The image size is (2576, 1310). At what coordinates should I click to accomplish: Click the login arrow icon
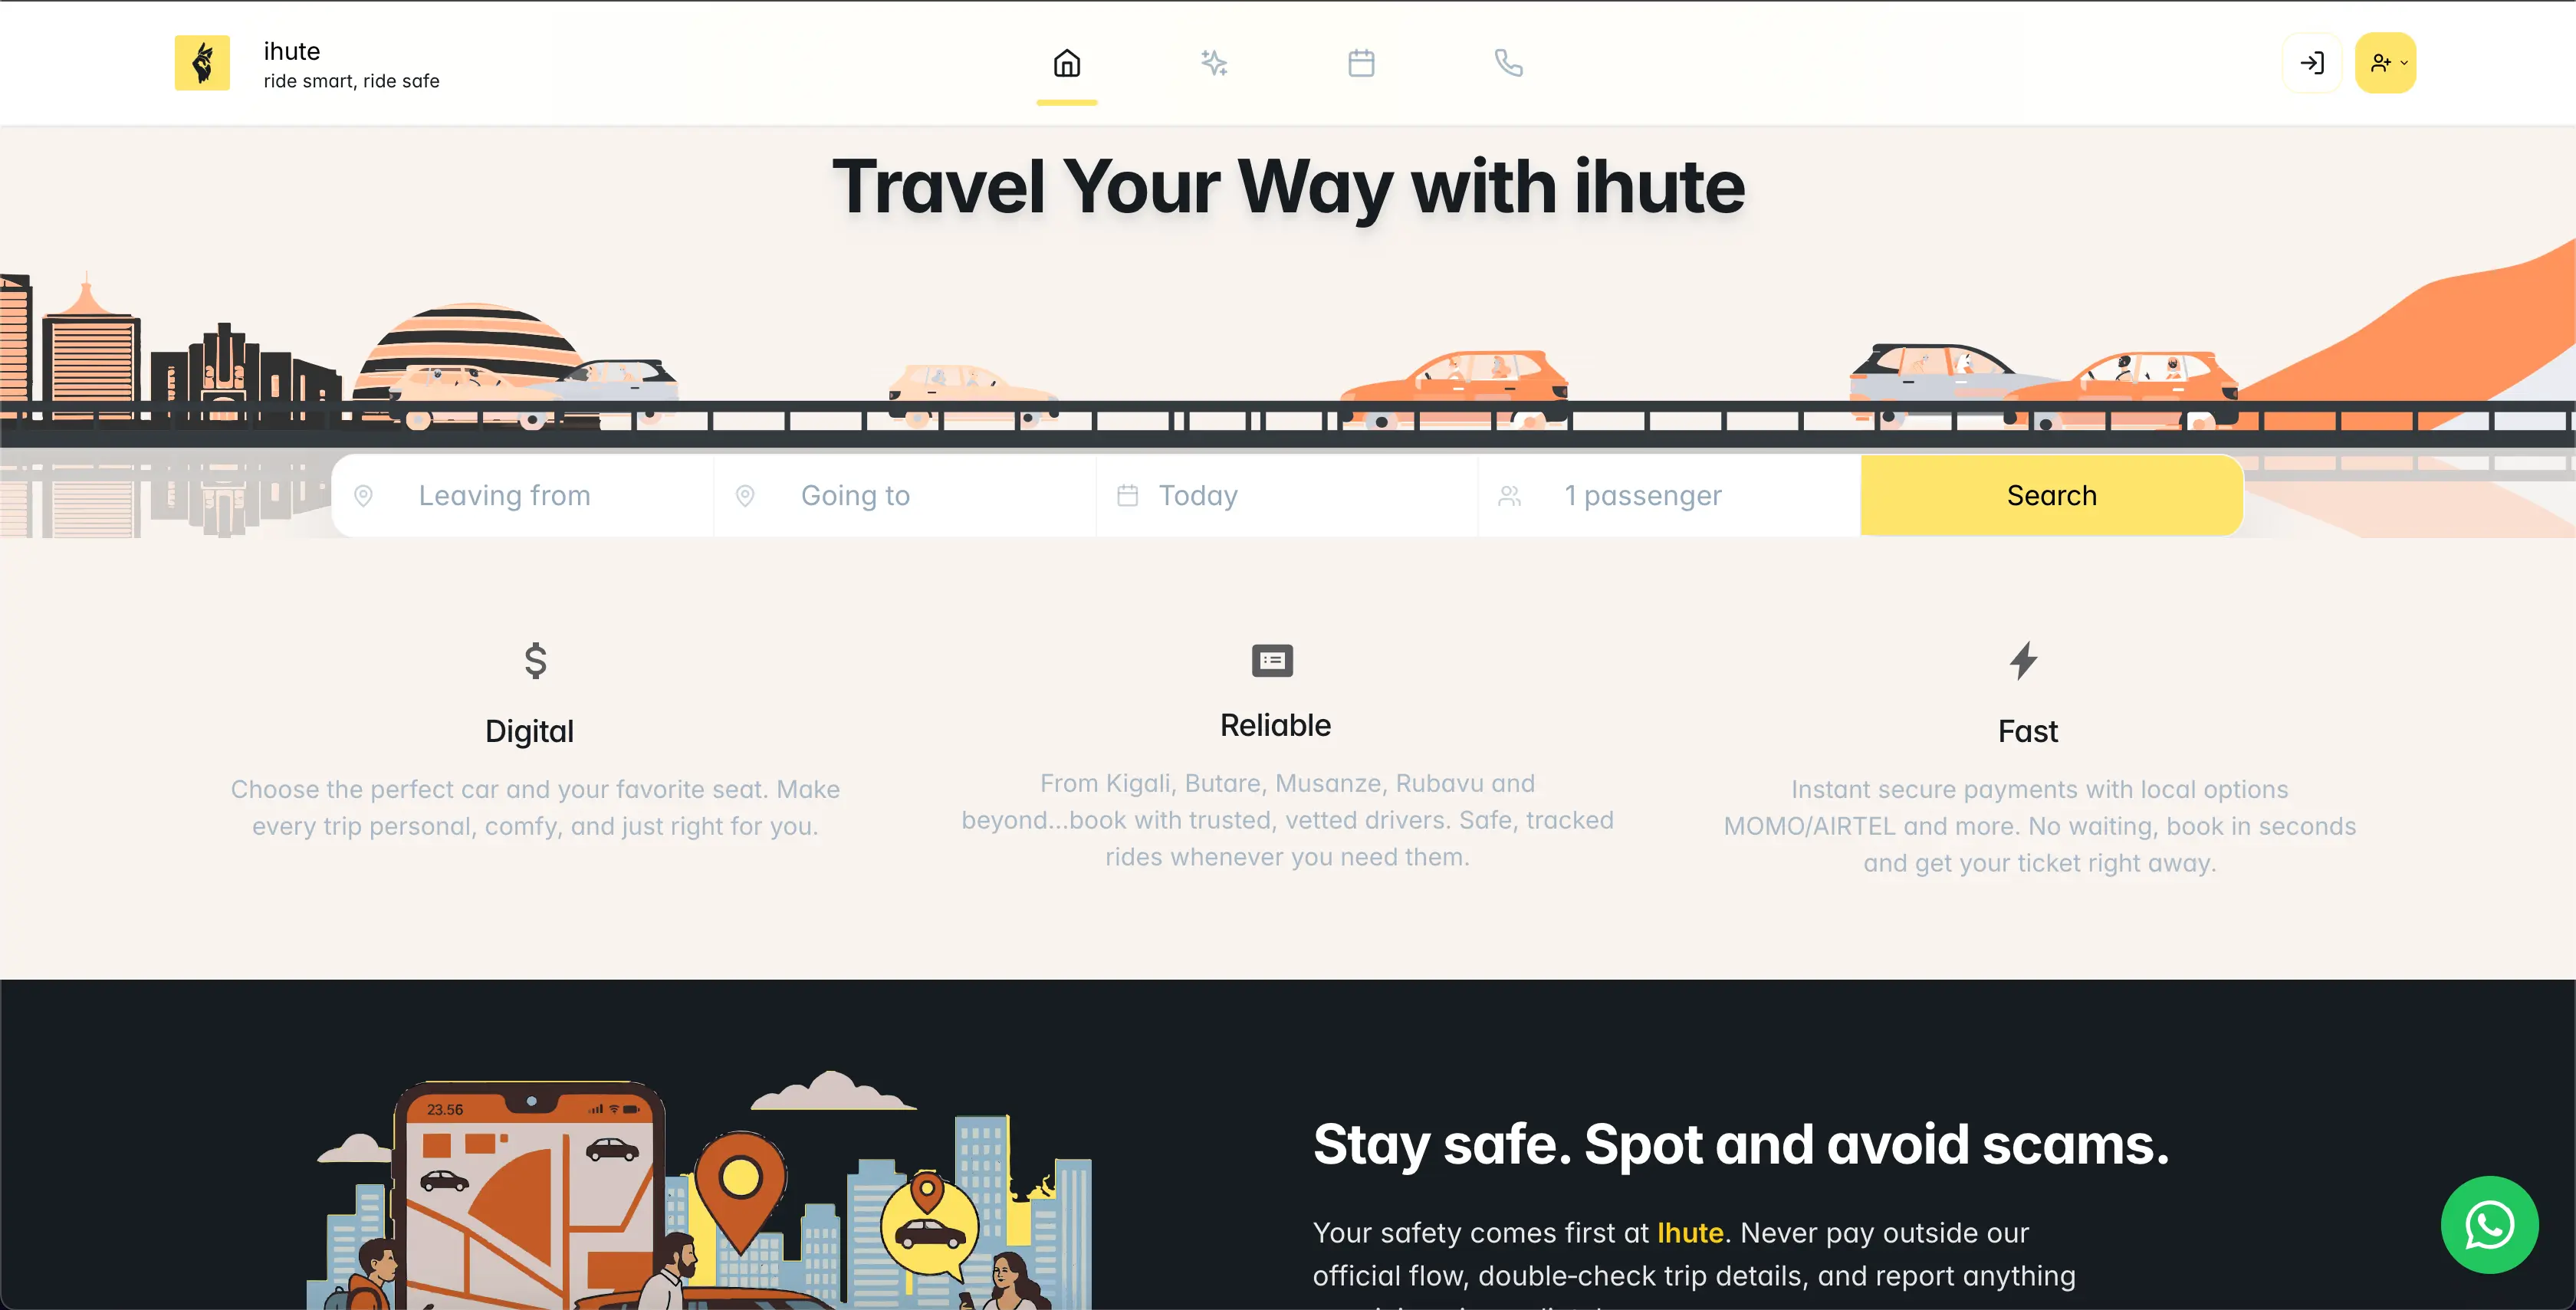(x=2312, y=63)
